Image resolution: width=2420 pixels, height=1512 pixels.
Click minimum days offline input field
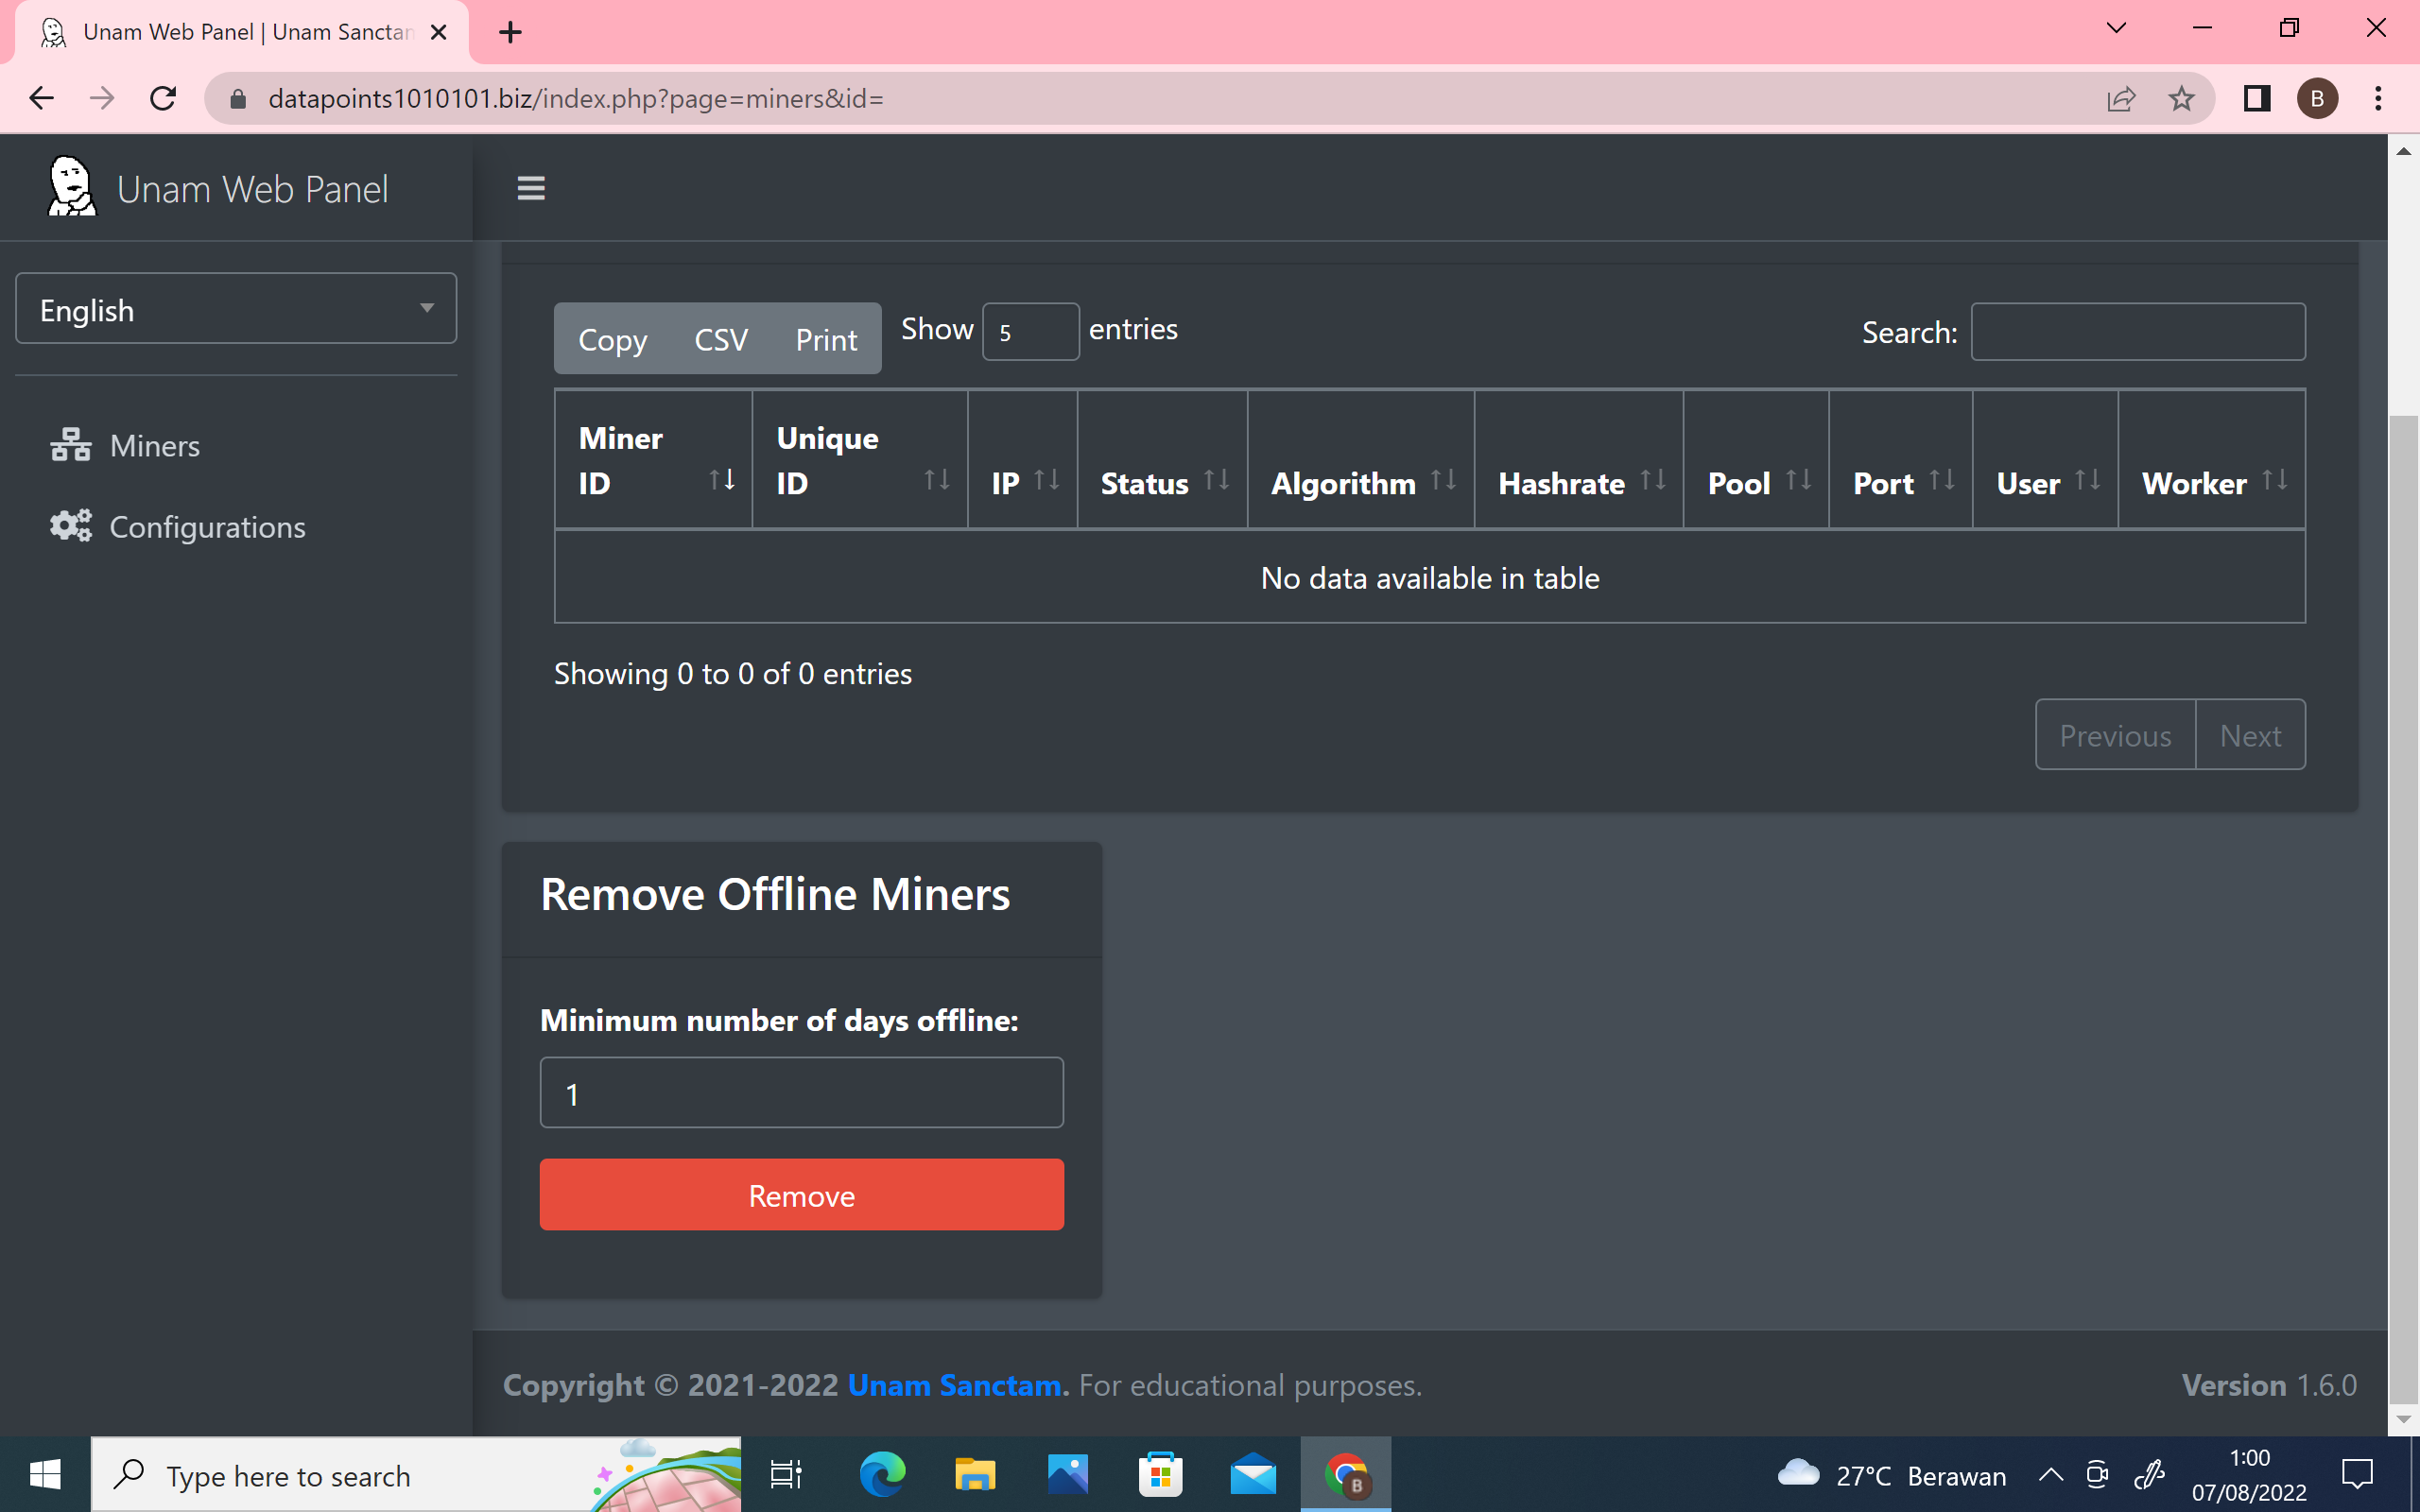click(801, 1093)
